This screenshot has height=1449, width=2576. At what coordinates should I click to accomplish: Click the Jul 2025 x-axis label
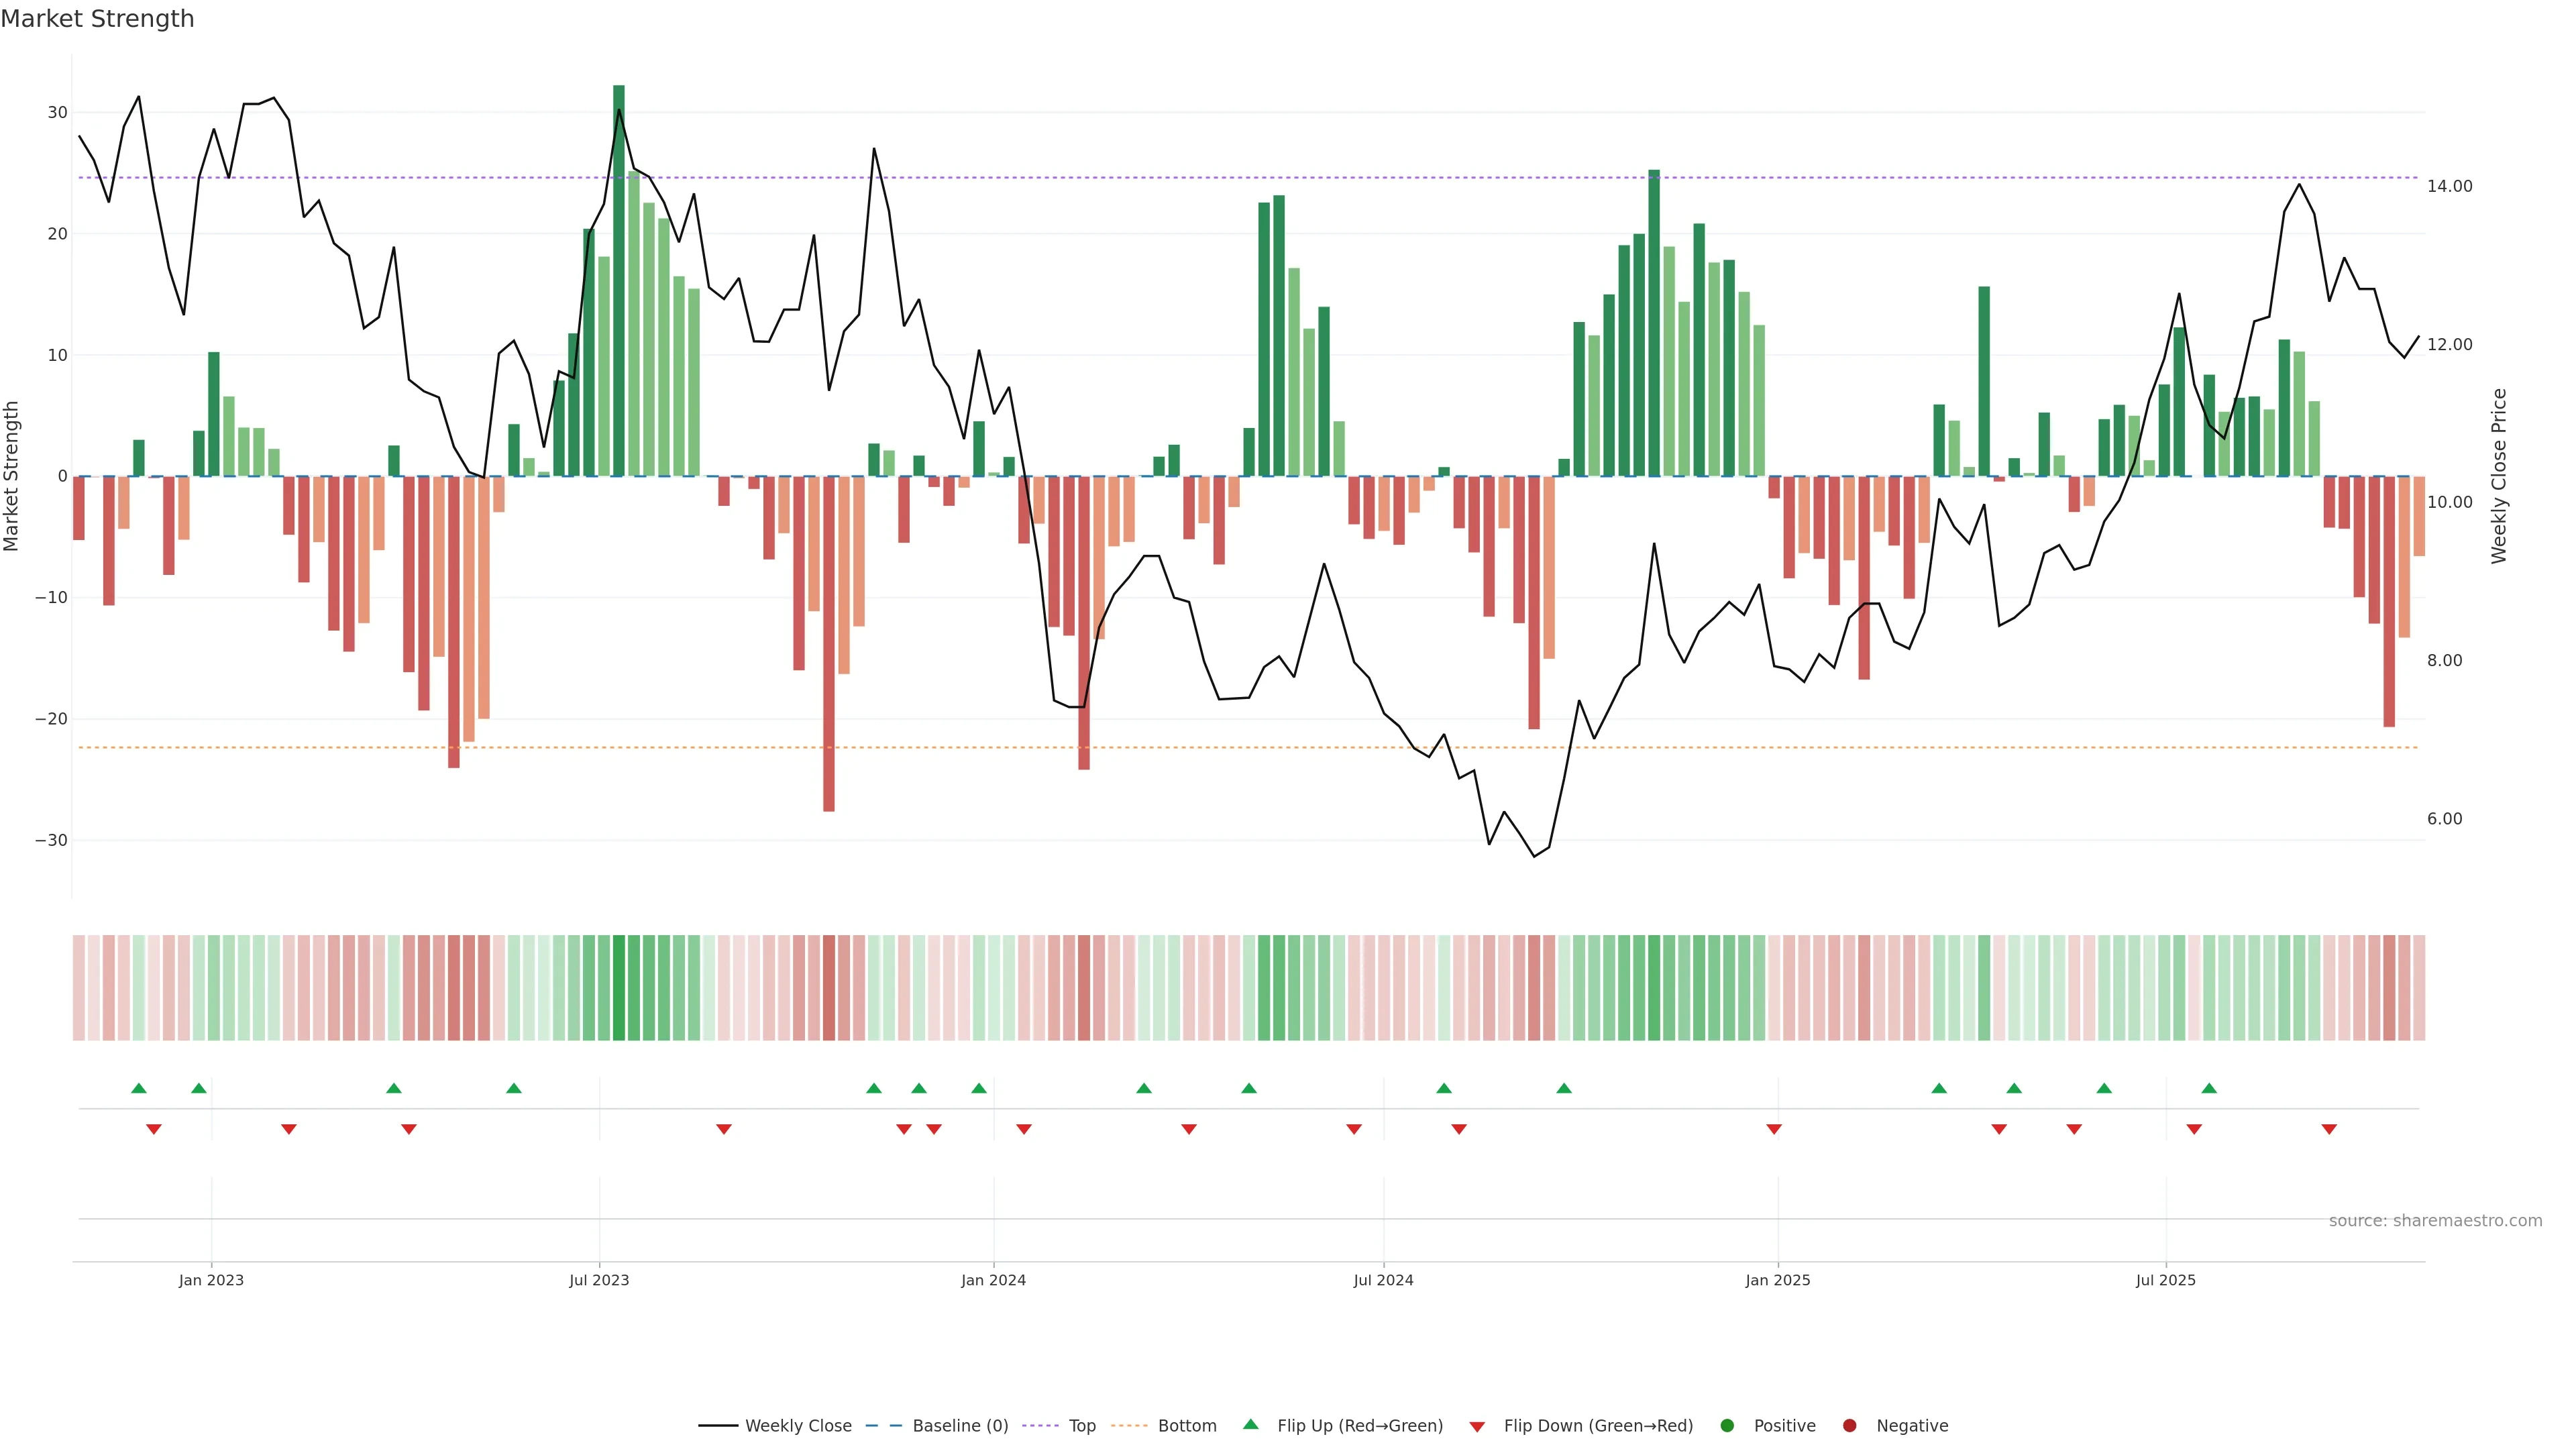tap(2165, 1280)
